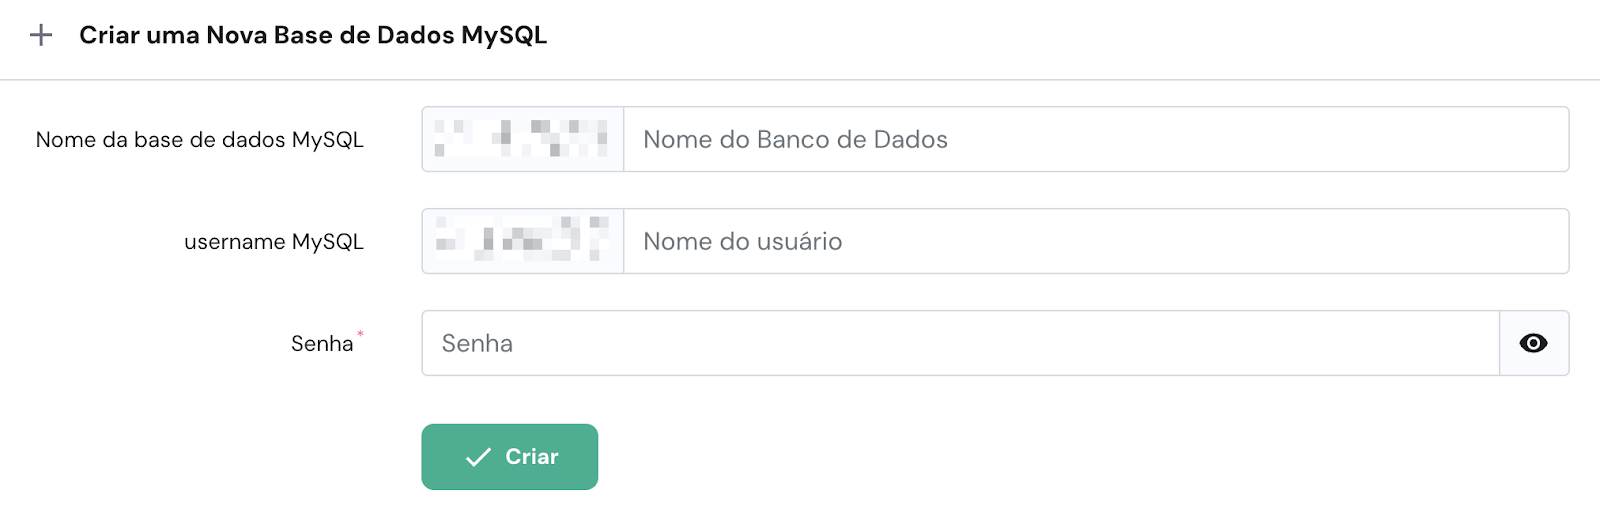Click the divider line under the heading
Viewport: 1600px width, 509px height.
800,80
